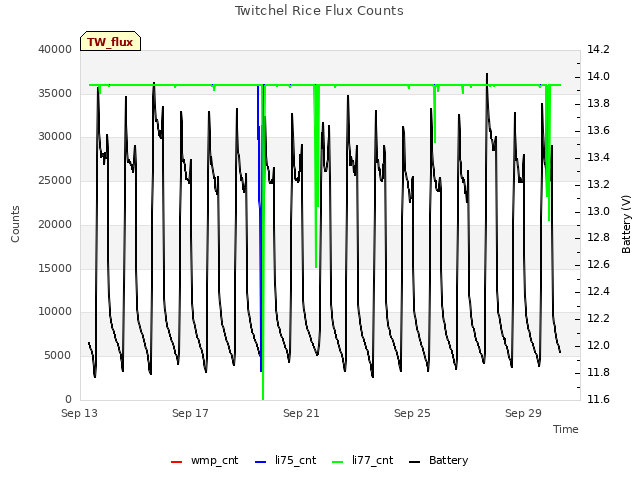
Task: Click the Sep 29 x-axis tick label
Action: coord(523,413)
